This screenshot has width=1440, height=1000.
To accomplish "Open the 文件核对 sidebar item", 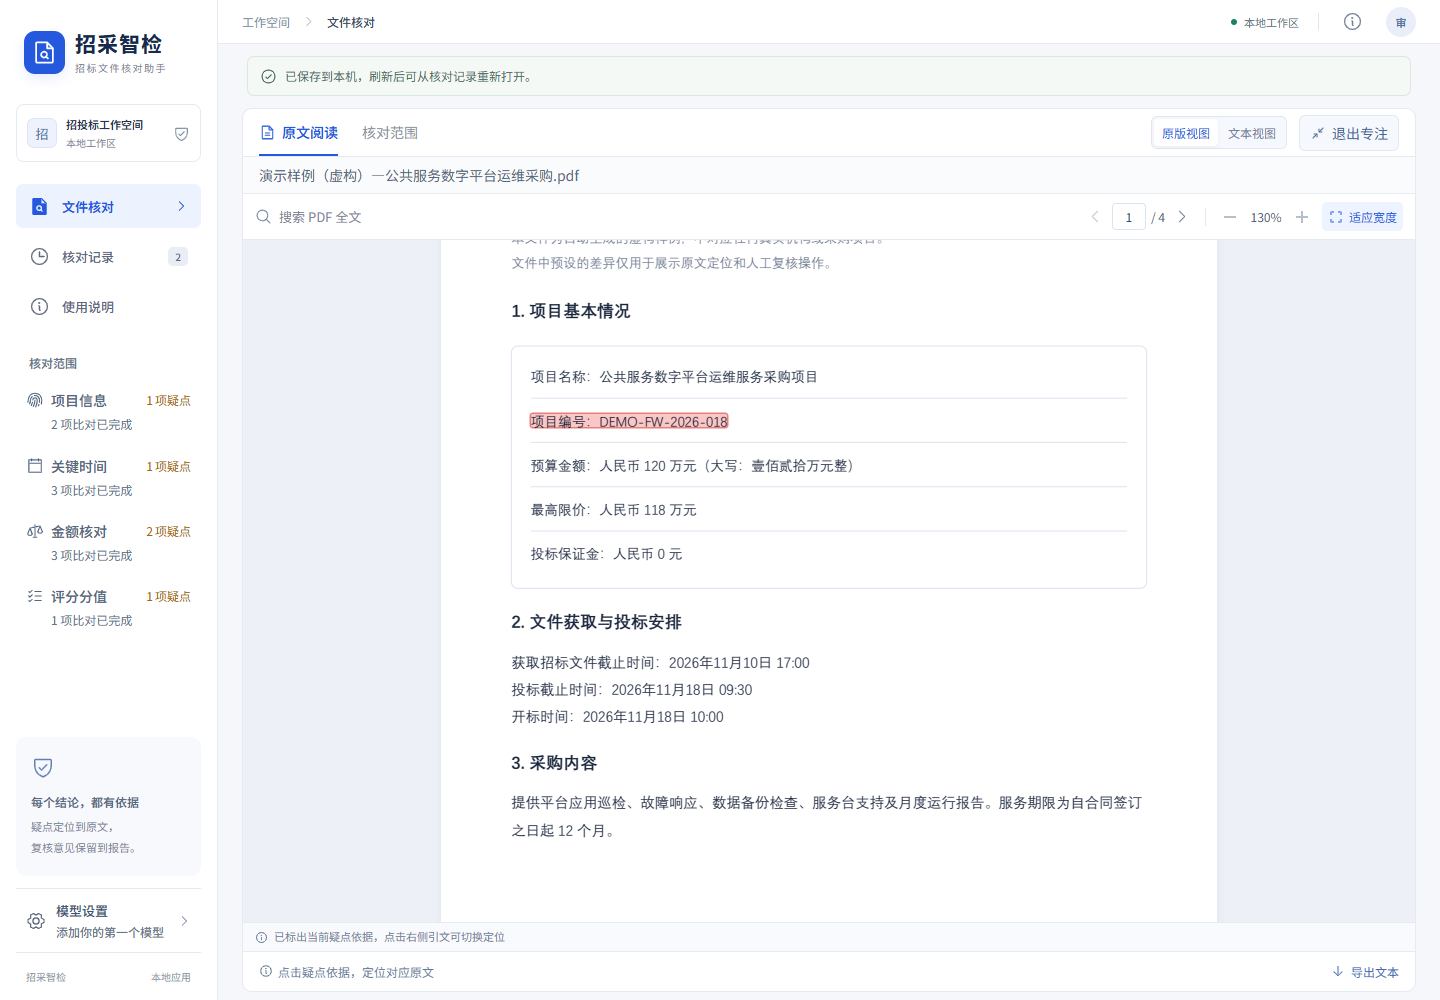I will pos(108,206).
